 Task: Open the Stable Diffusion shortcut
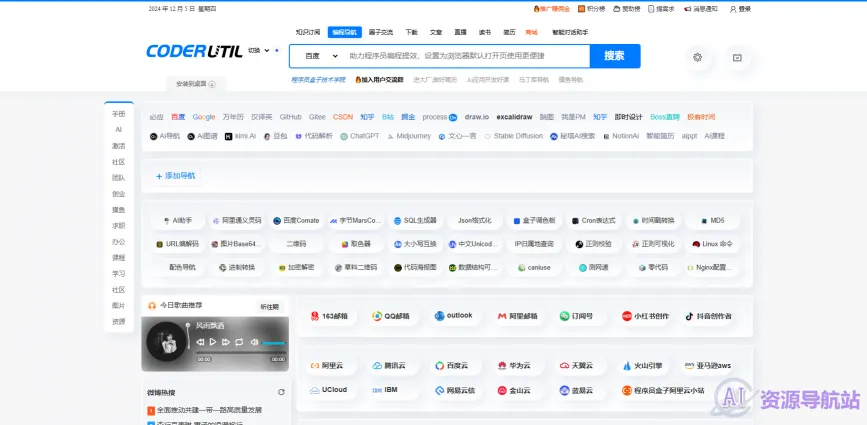pos(514,136)
